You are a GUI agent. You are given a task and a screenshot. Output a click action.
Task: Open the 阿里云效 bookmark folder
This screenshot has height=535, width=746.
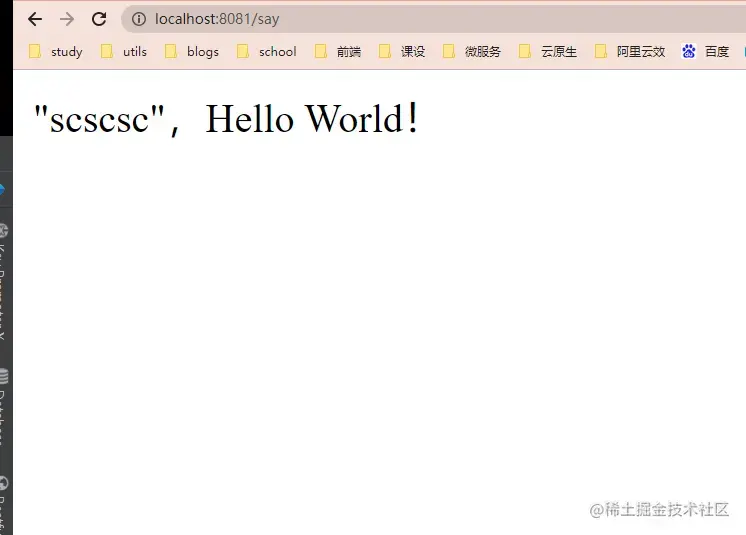tap(630, 51)
